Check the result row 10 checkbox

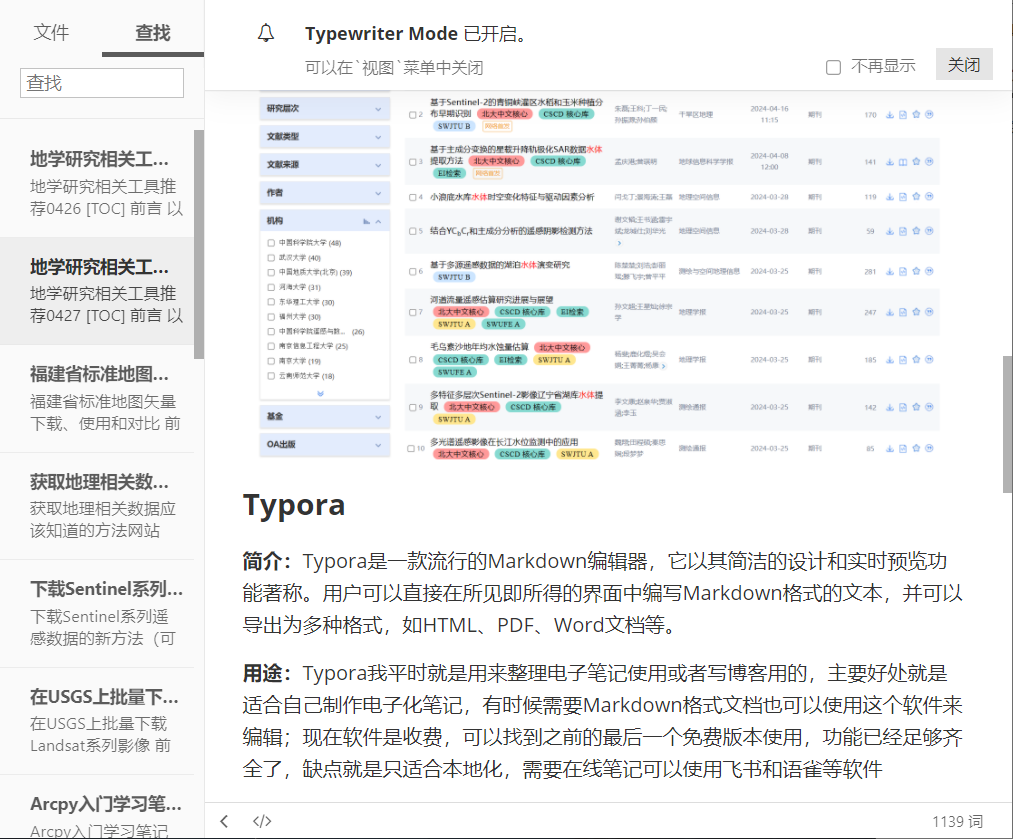point(411,448)
